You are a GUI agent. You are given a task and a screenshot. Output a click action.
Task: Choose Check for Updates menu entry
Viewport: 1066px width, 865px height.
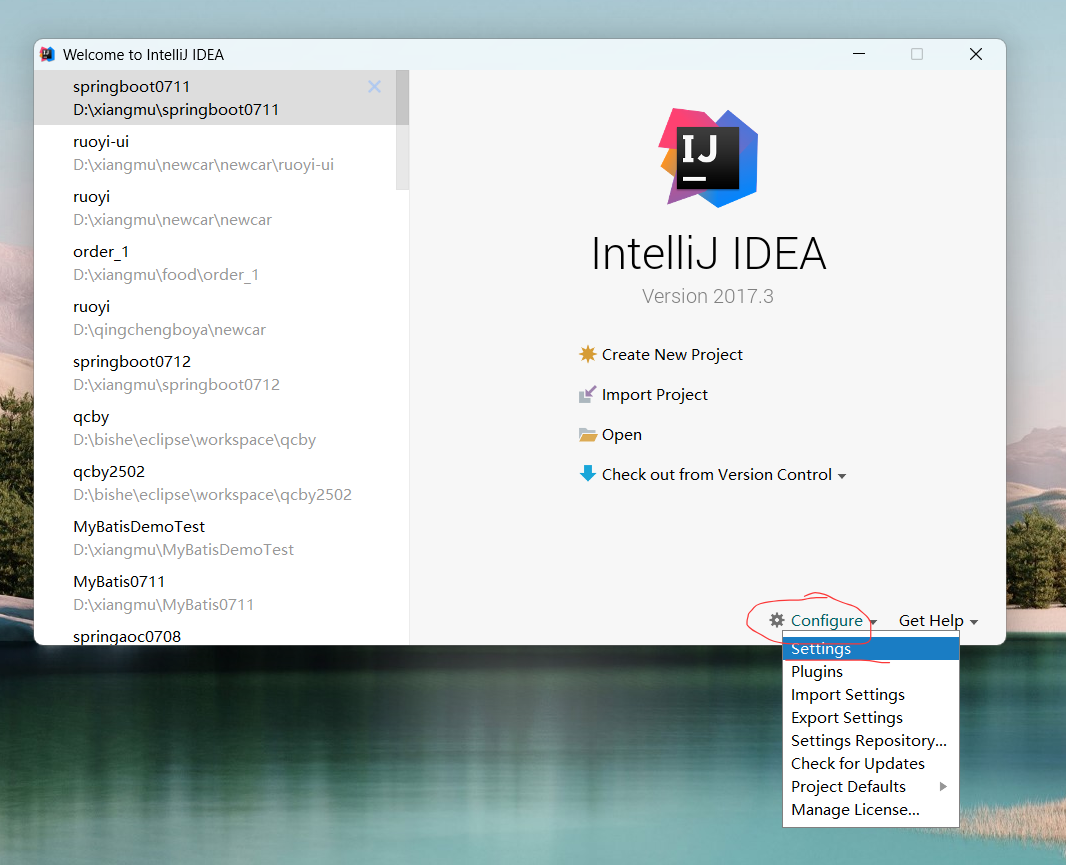871,764
